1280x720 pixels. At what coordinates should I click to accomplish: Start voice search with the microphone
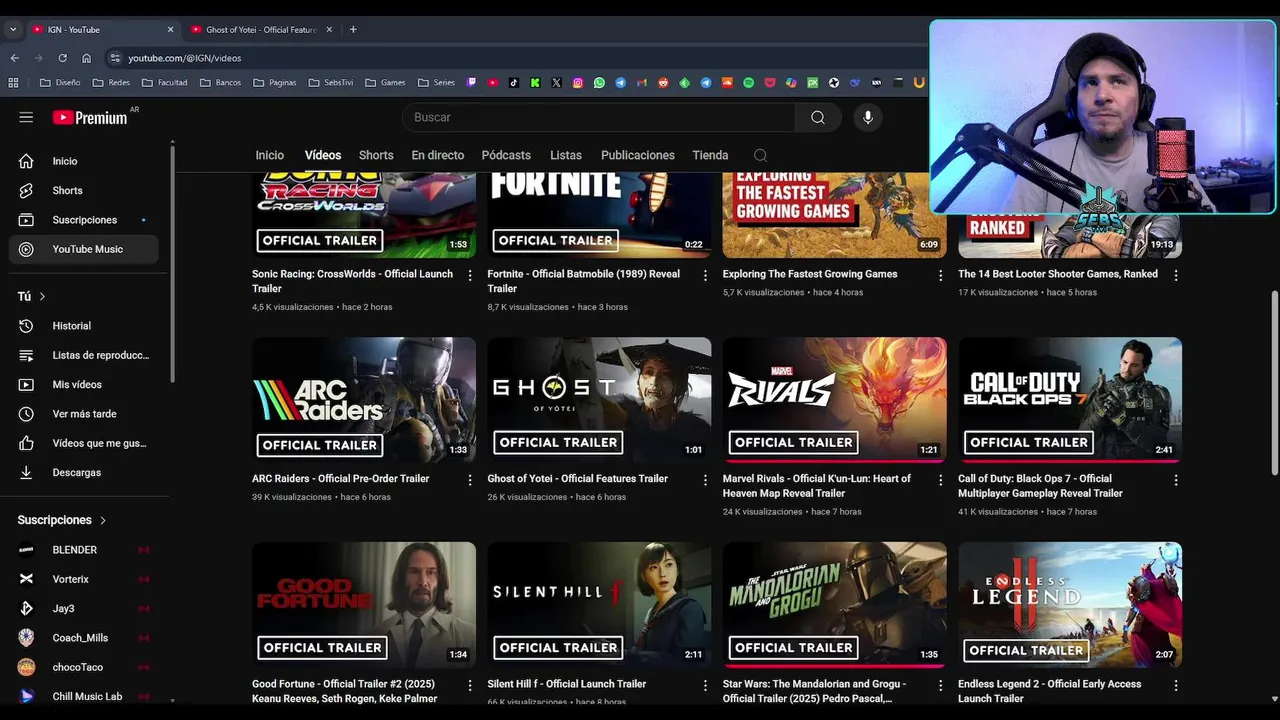click(x=867, y=117)
